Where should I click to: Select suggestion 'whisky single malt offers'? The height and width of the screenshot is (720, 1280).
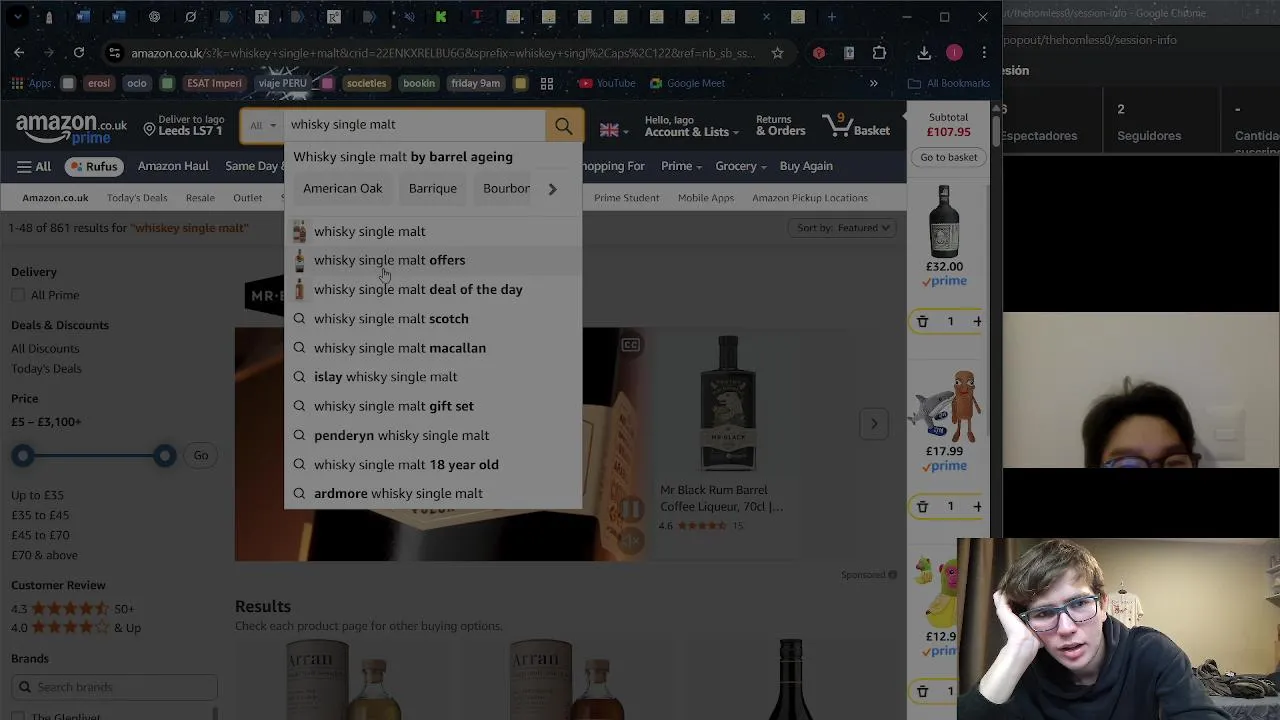[433, 260]
